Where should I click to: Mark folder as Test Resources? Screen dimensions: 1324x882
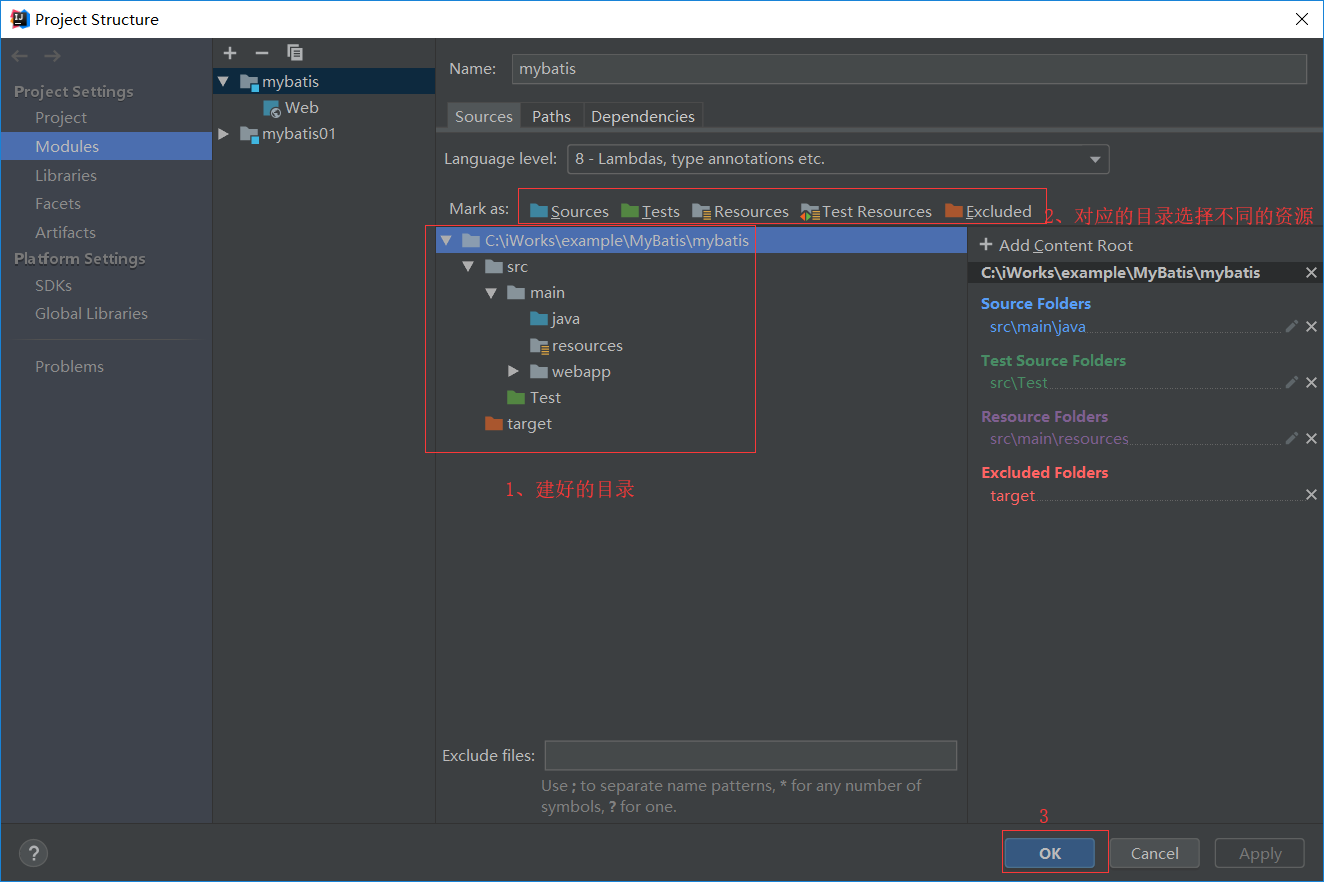[866, 211]
